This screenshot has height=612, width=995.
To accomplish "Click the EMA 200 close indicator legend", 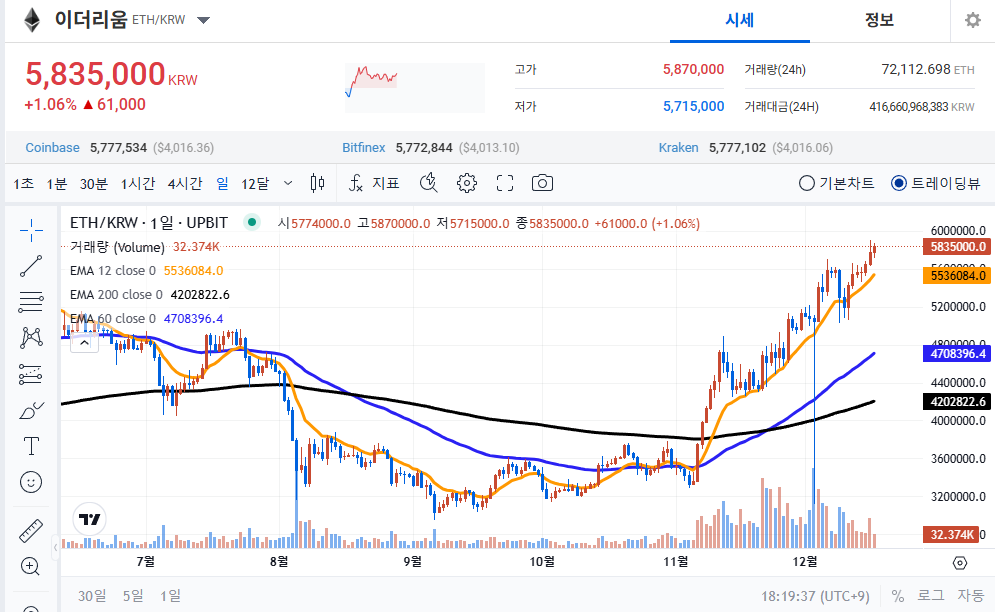I will coord(150,295).
